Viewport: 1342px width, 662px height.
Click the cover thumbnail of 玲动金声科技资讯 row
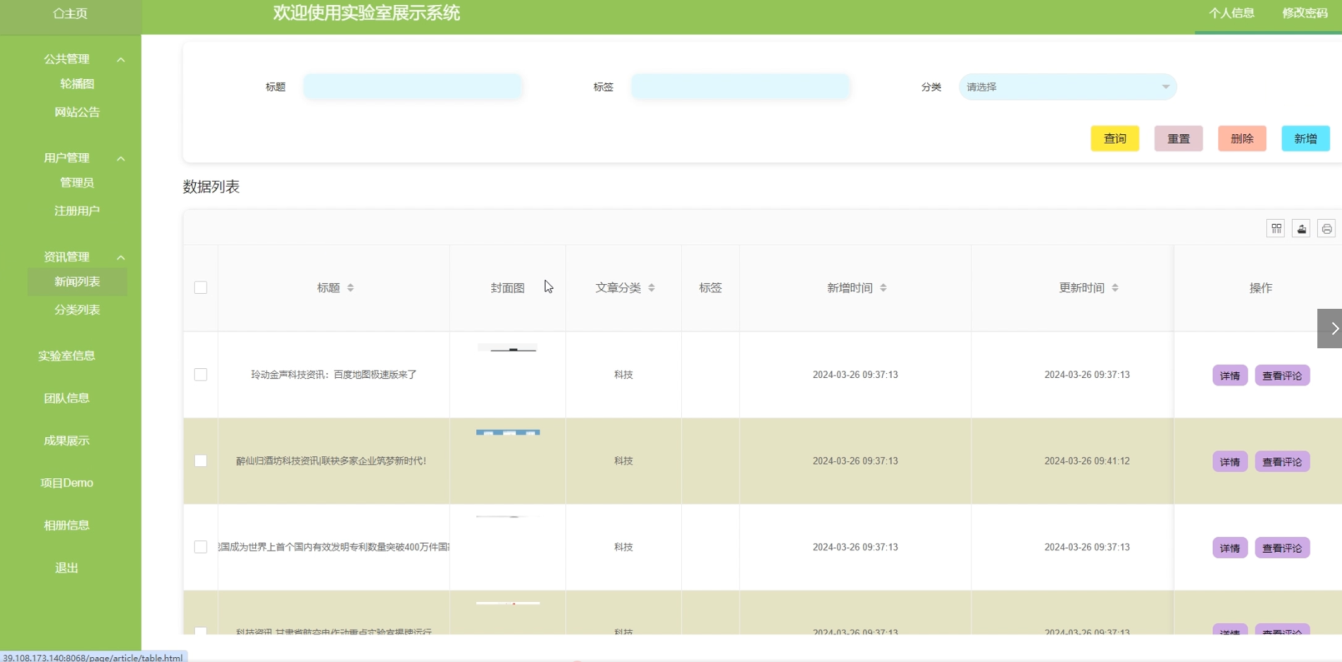[x=508, y=348]
